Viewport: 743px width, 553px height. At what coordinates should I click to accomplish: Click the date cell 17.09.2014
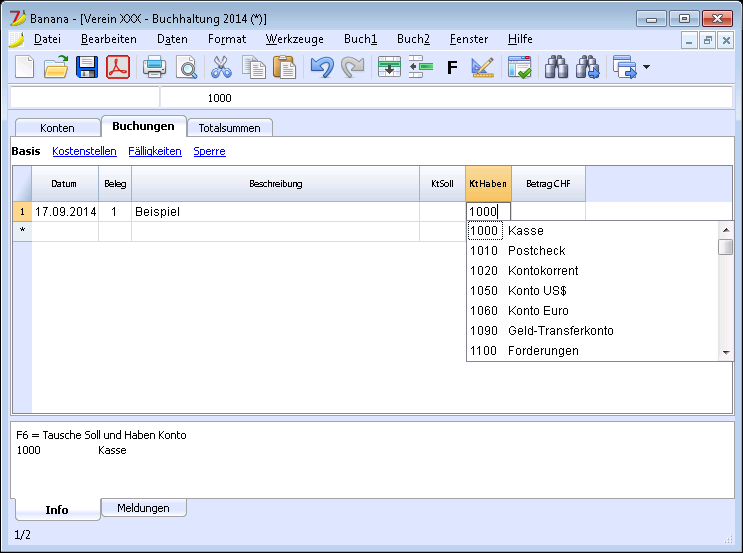[x=65, y=211]
